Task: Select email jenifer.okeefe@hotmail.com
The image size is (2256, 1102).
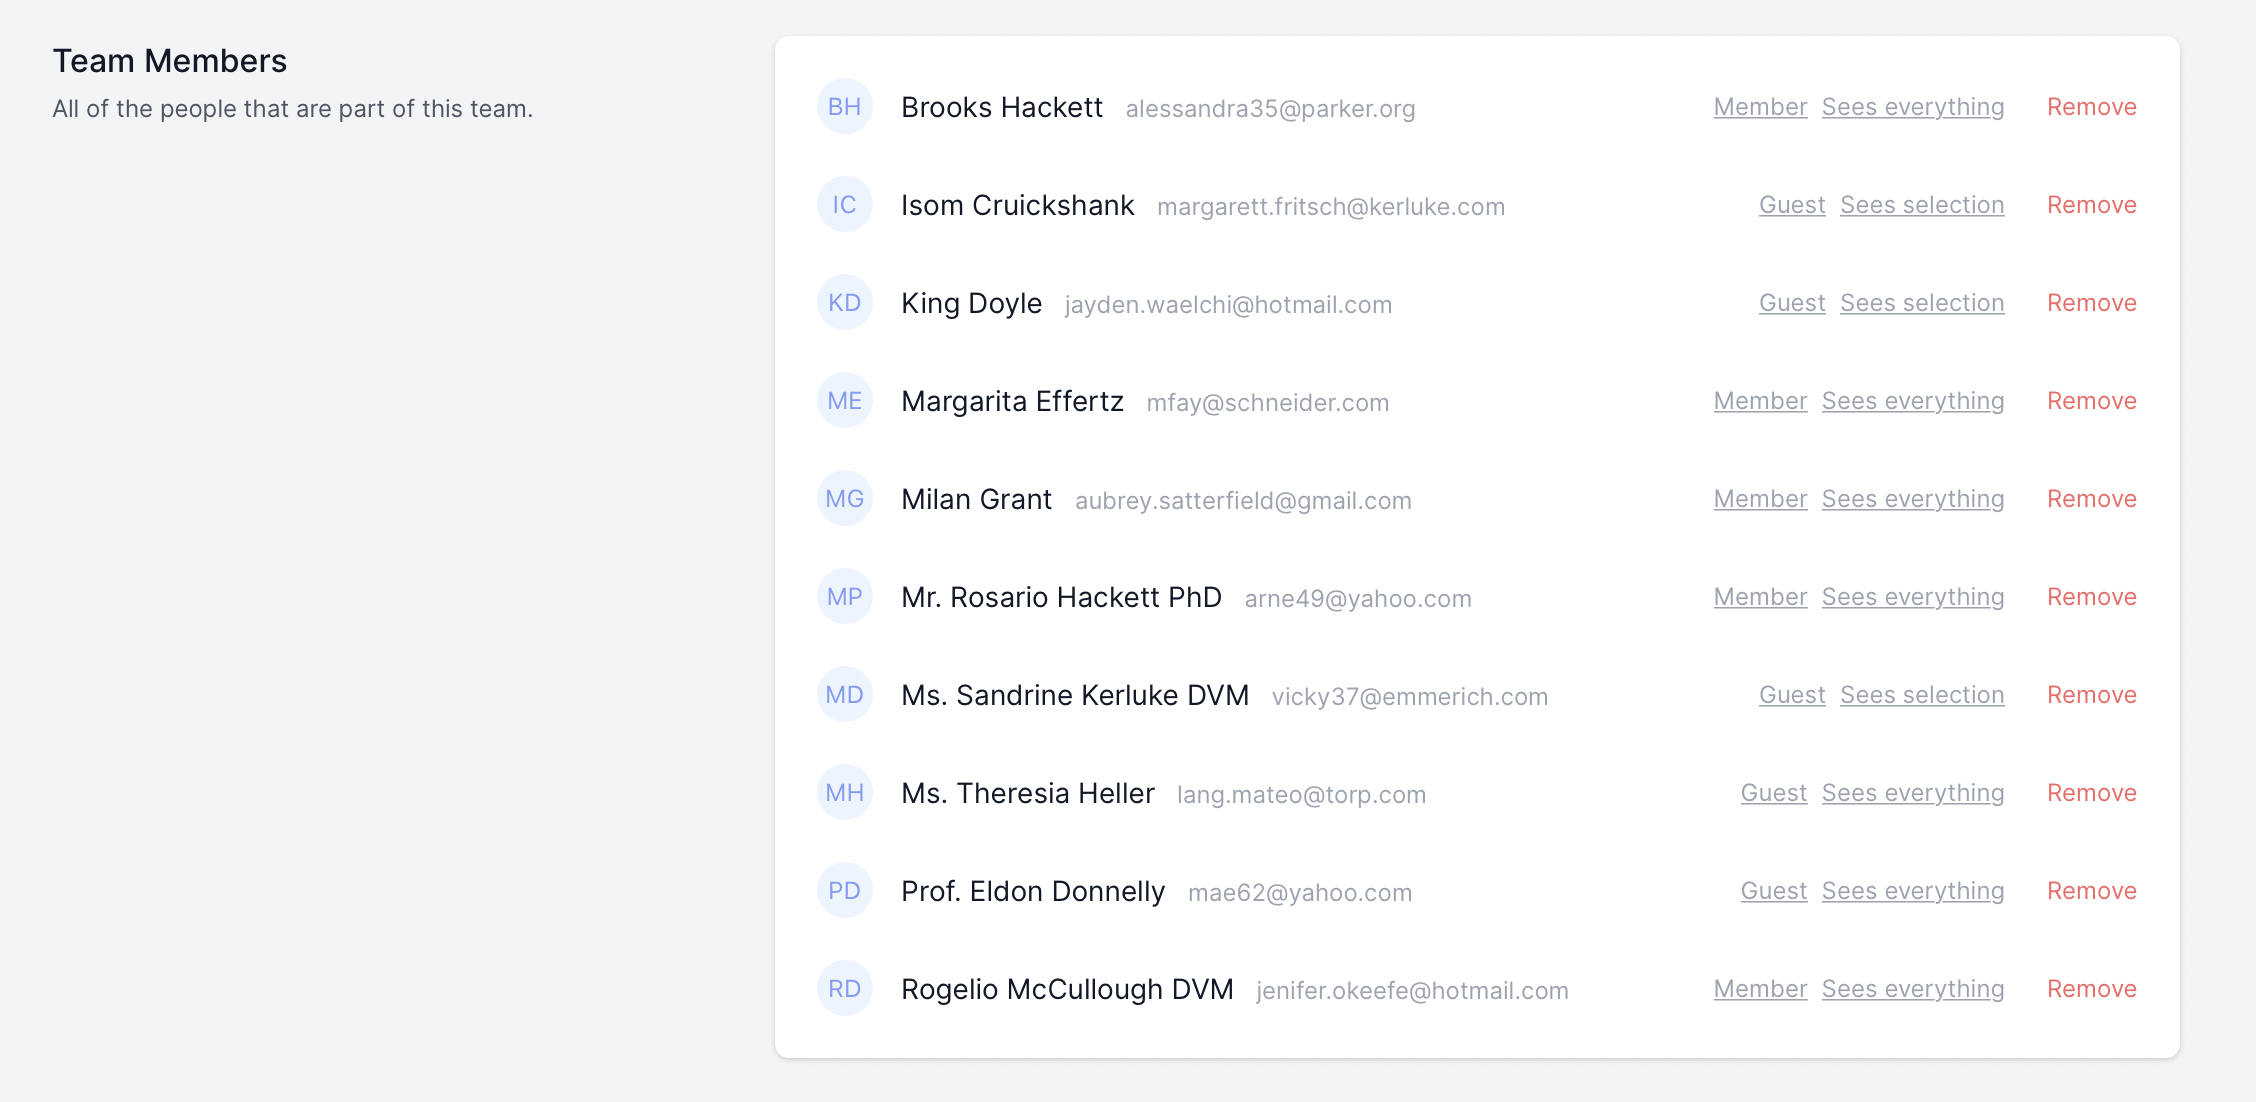Action: (x=1412, y=991)
